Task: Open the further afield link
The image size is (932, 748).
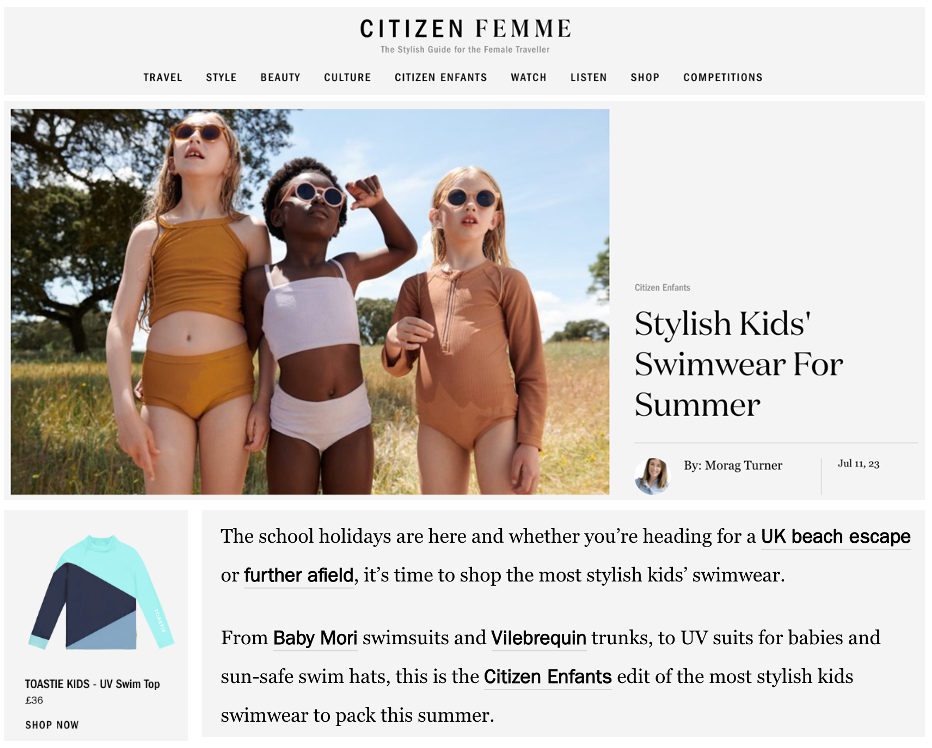Action: pyautogui.click(x=299, y=576)
